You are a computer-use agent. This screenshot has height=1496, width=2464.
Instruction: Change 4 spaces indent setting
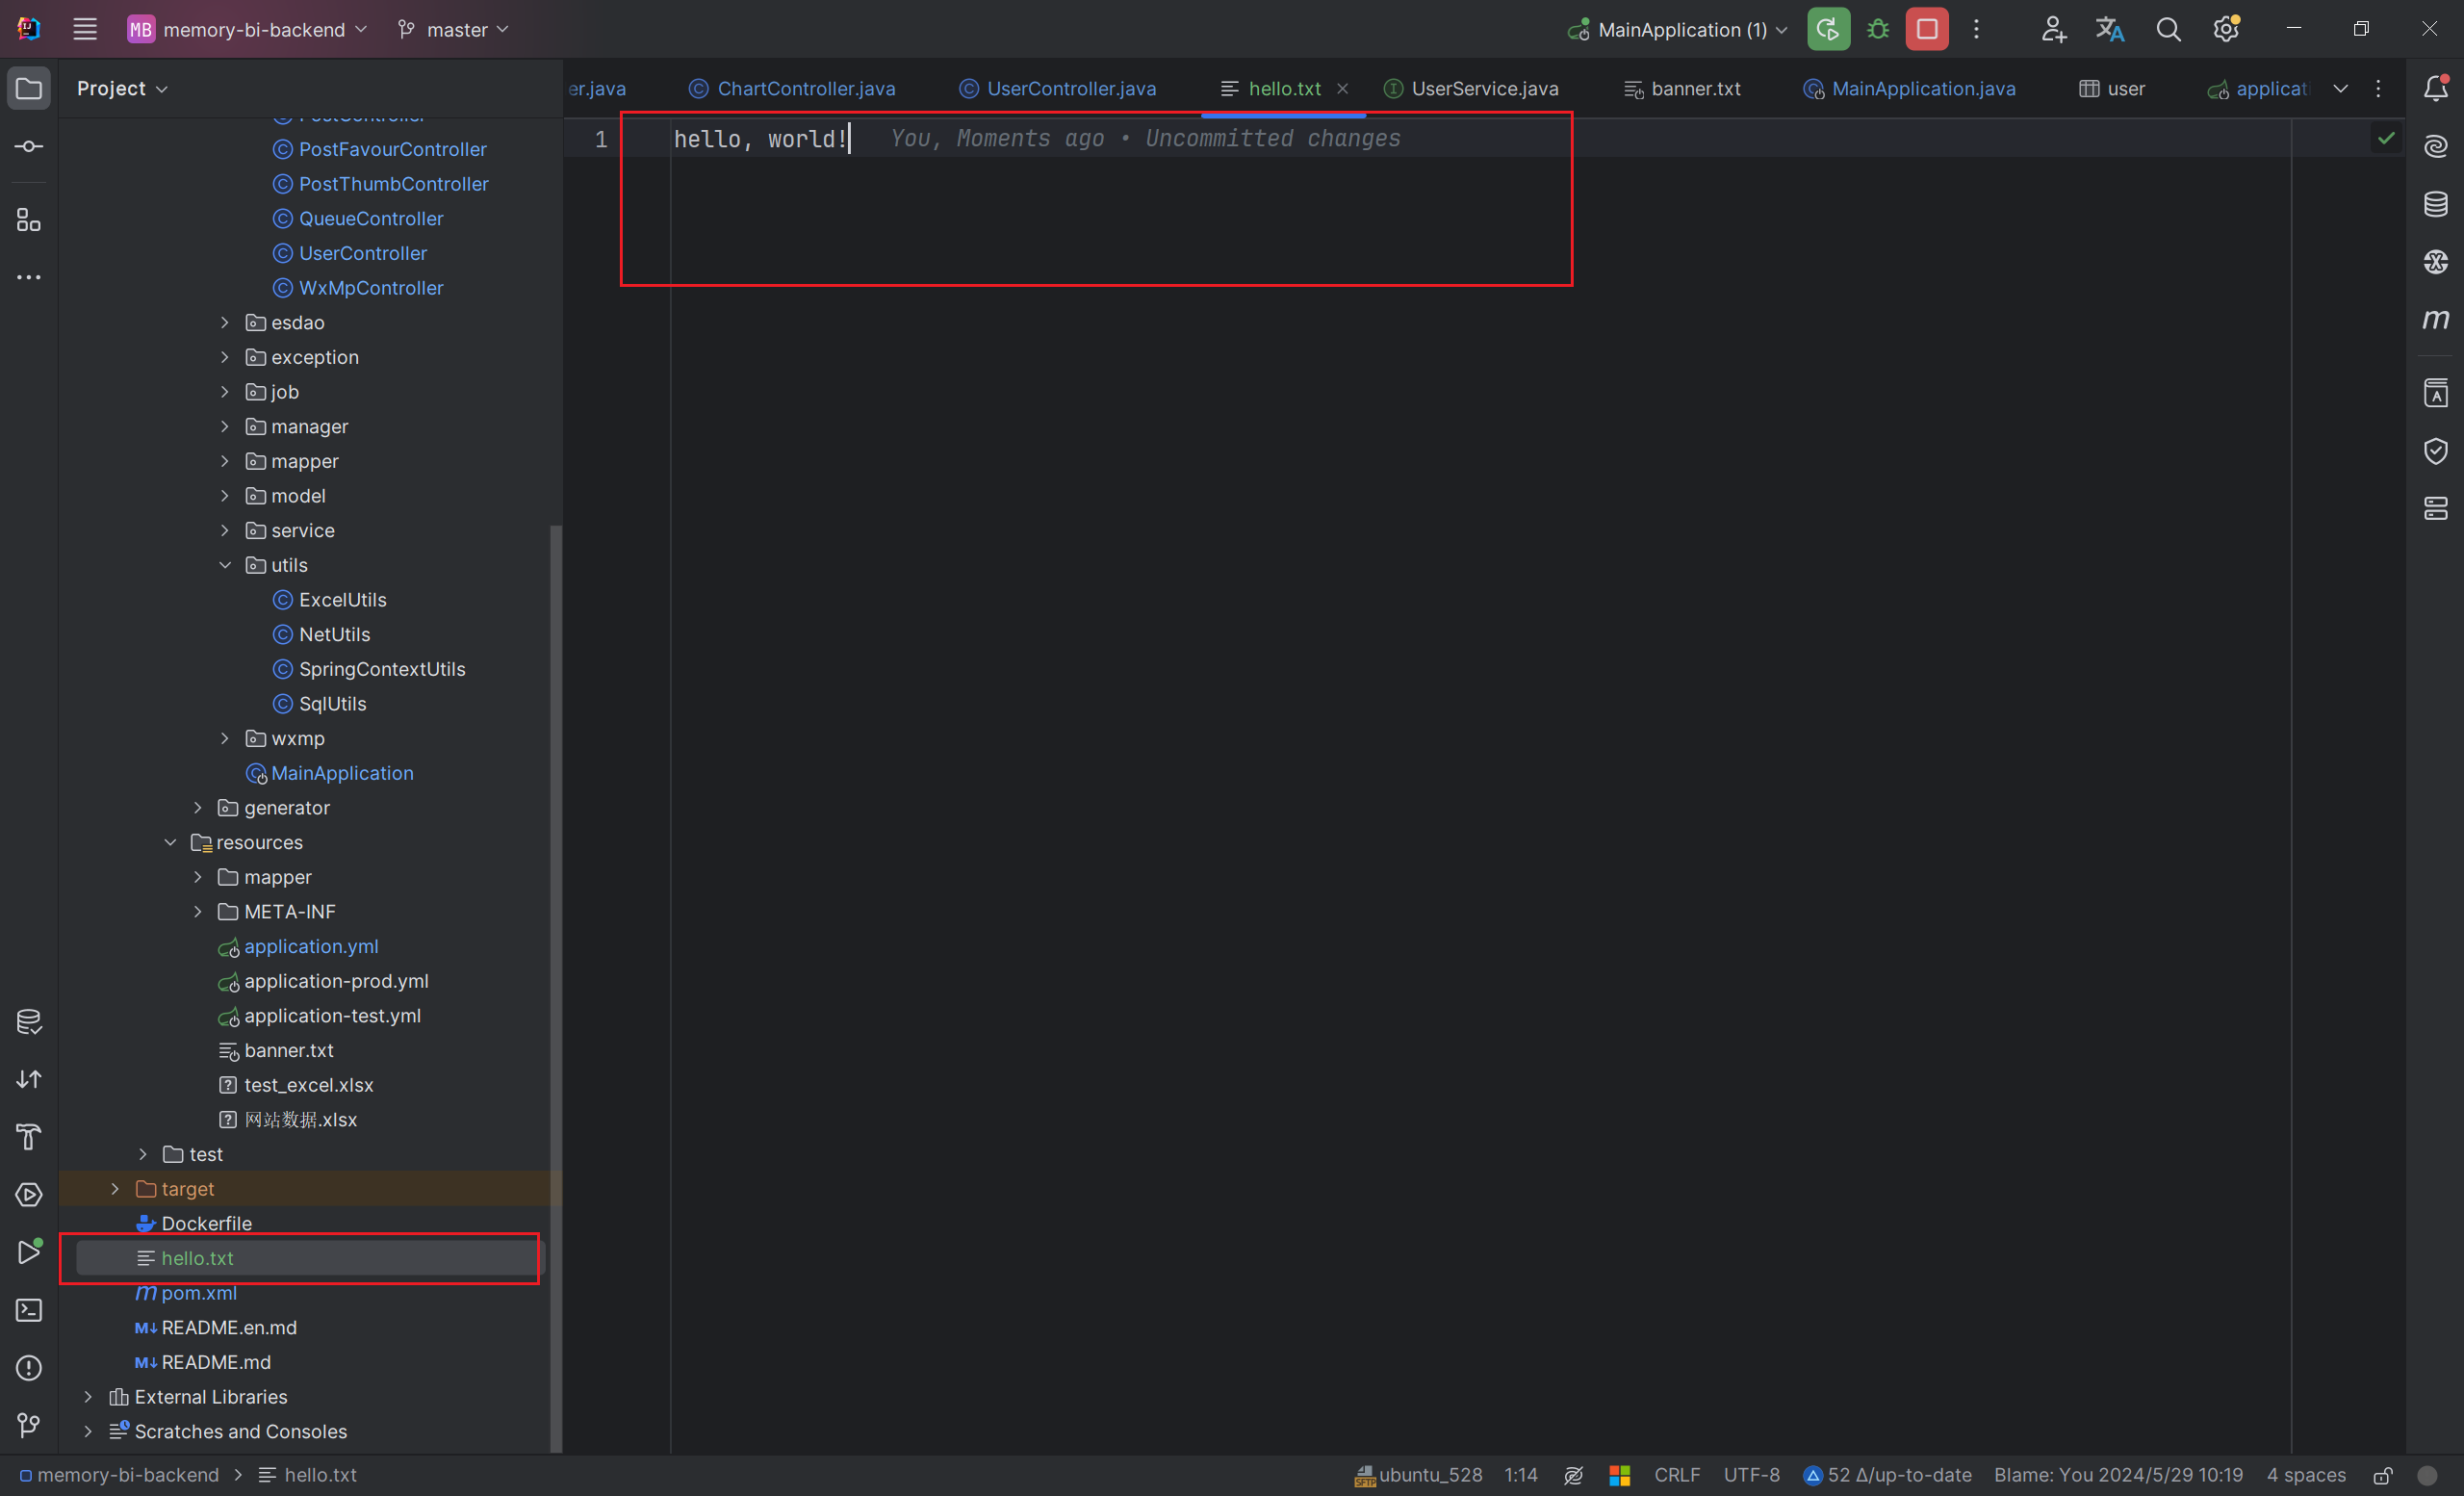tap(2306, 1475)
